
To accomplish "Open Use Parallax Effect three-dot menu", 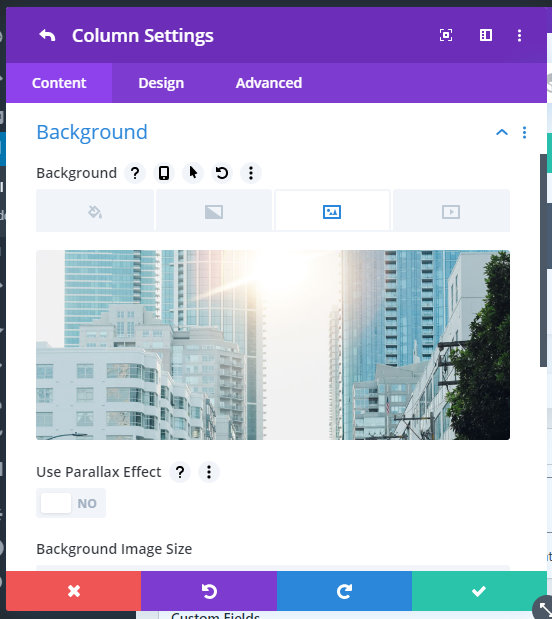I will 209,472.
